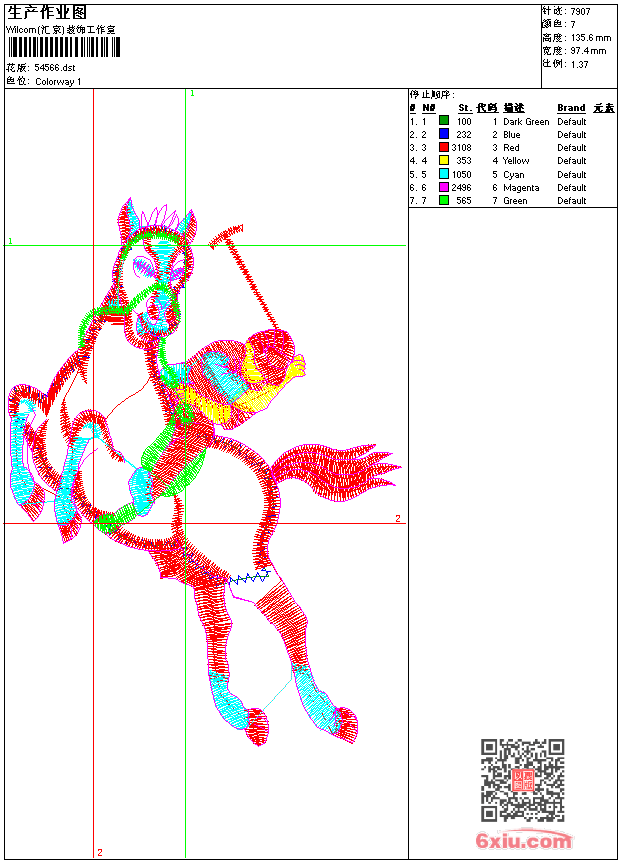Screen dimensions: 620x860
Task: Click the horse embroidery design preview
Action: (205, 471)
